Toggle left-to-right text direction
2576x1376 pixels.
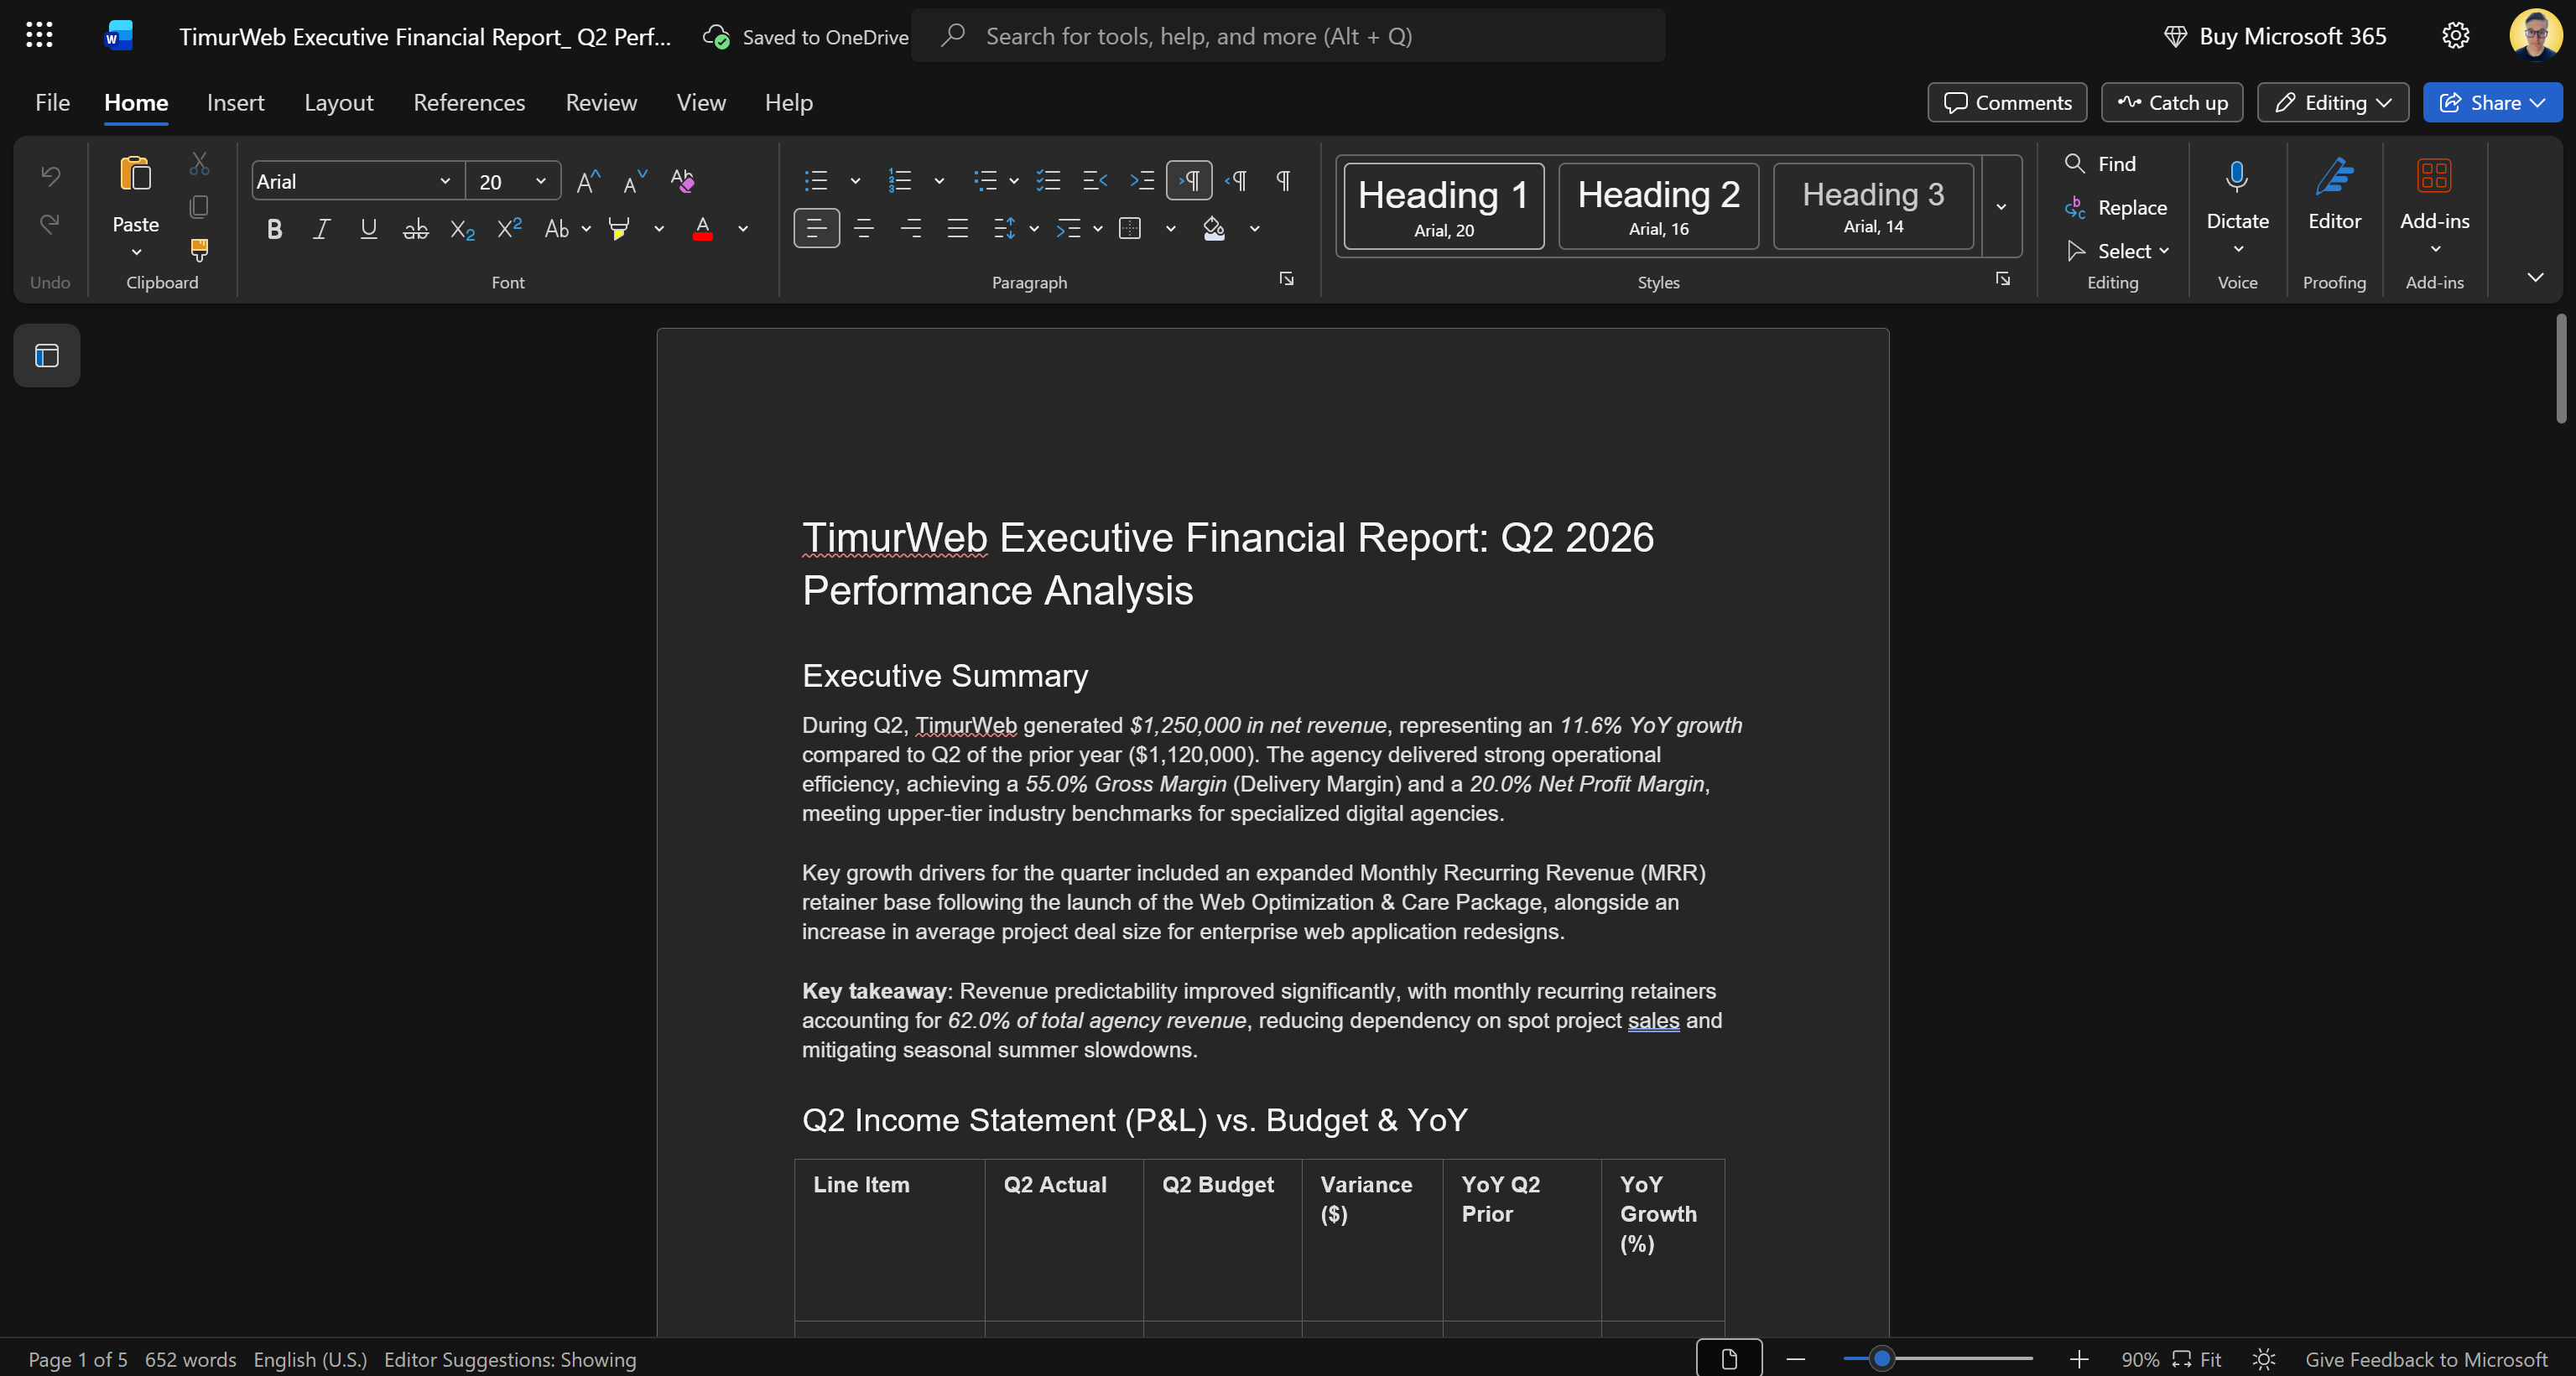pyautogui.click(x=1189, y=181)
